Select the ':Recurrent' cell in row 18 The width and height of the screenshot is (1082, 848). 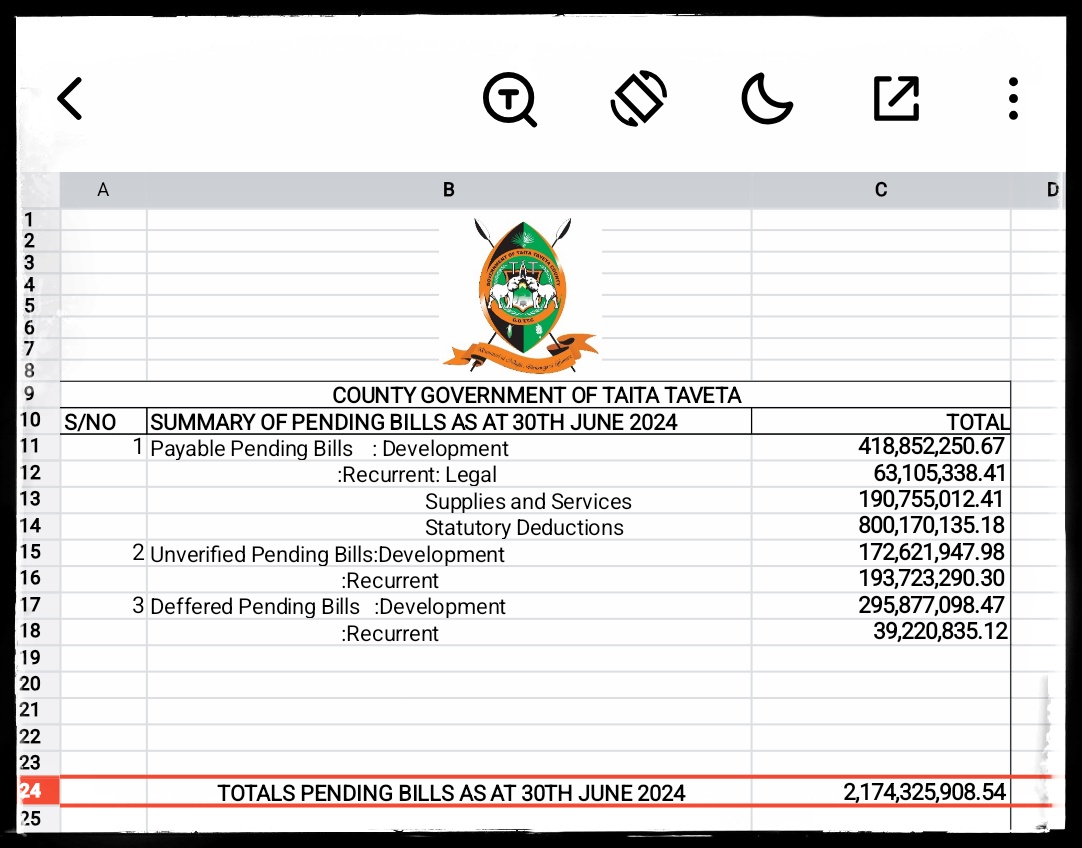[449, 633]
